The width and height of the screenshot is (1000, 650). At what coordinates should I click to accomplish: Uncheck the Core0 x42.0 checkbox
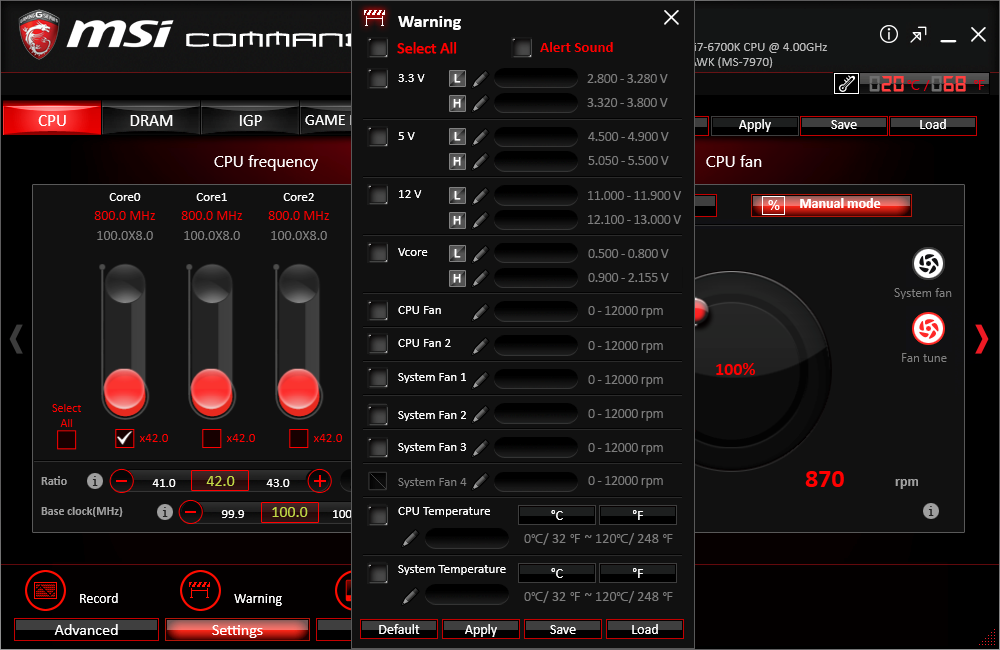click(124, 439)
